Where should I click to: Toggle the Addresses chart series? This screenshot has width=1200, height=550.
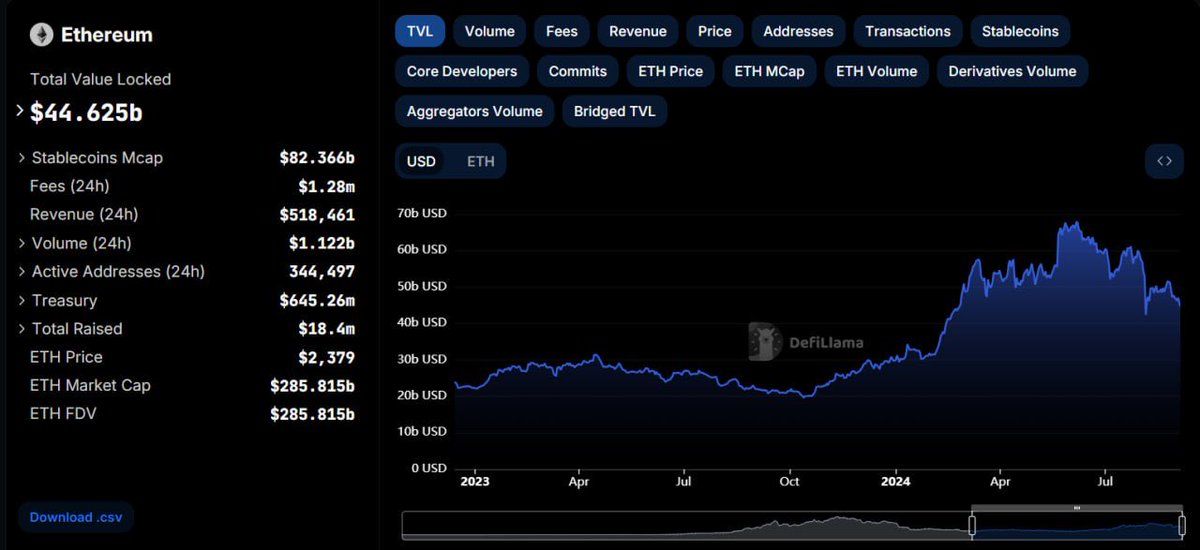(798, 31)
